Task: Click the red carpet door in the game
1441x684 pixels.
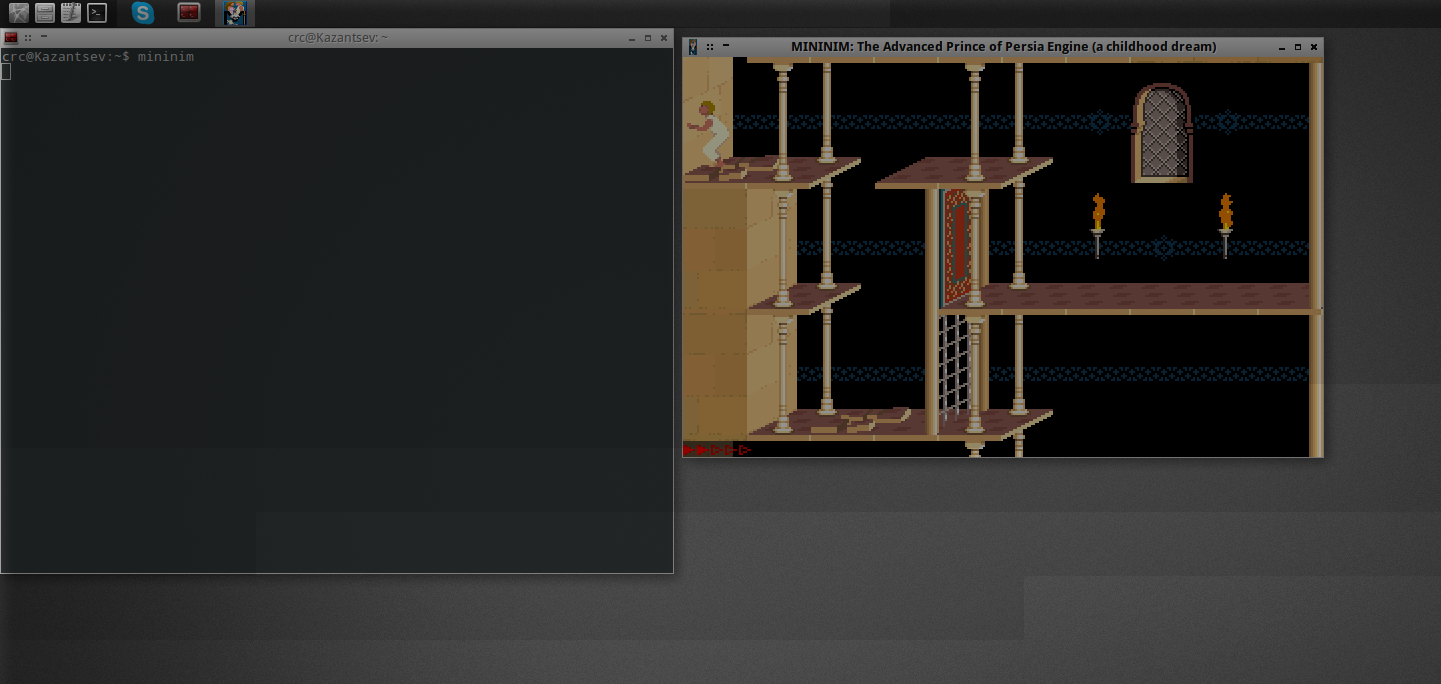Action: click(x=956, y=246)
